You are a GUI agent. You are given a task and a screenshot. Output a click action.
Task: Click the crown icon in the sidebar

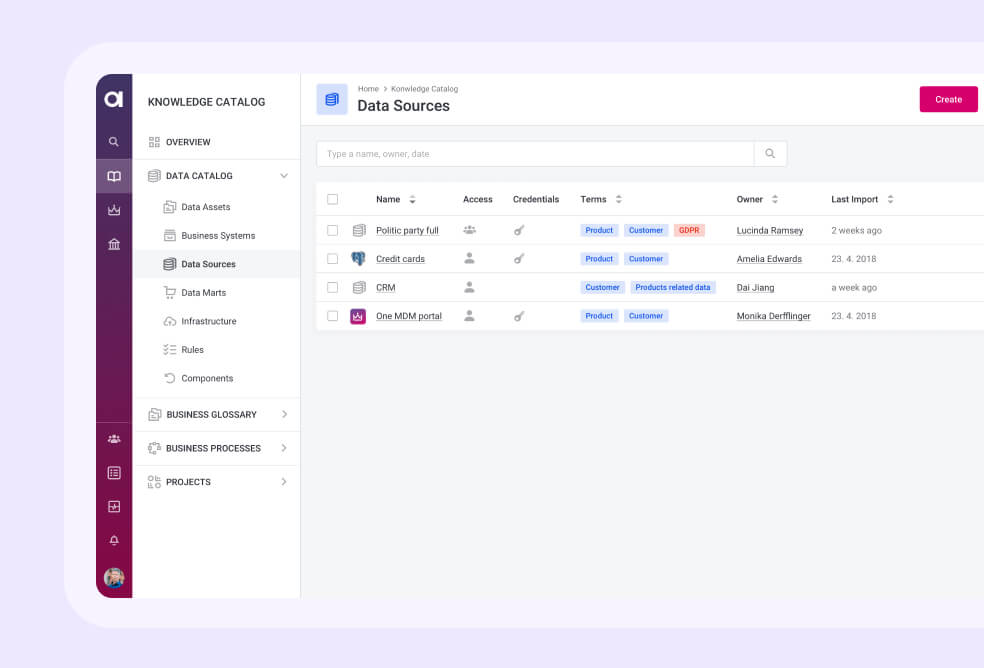114,210
